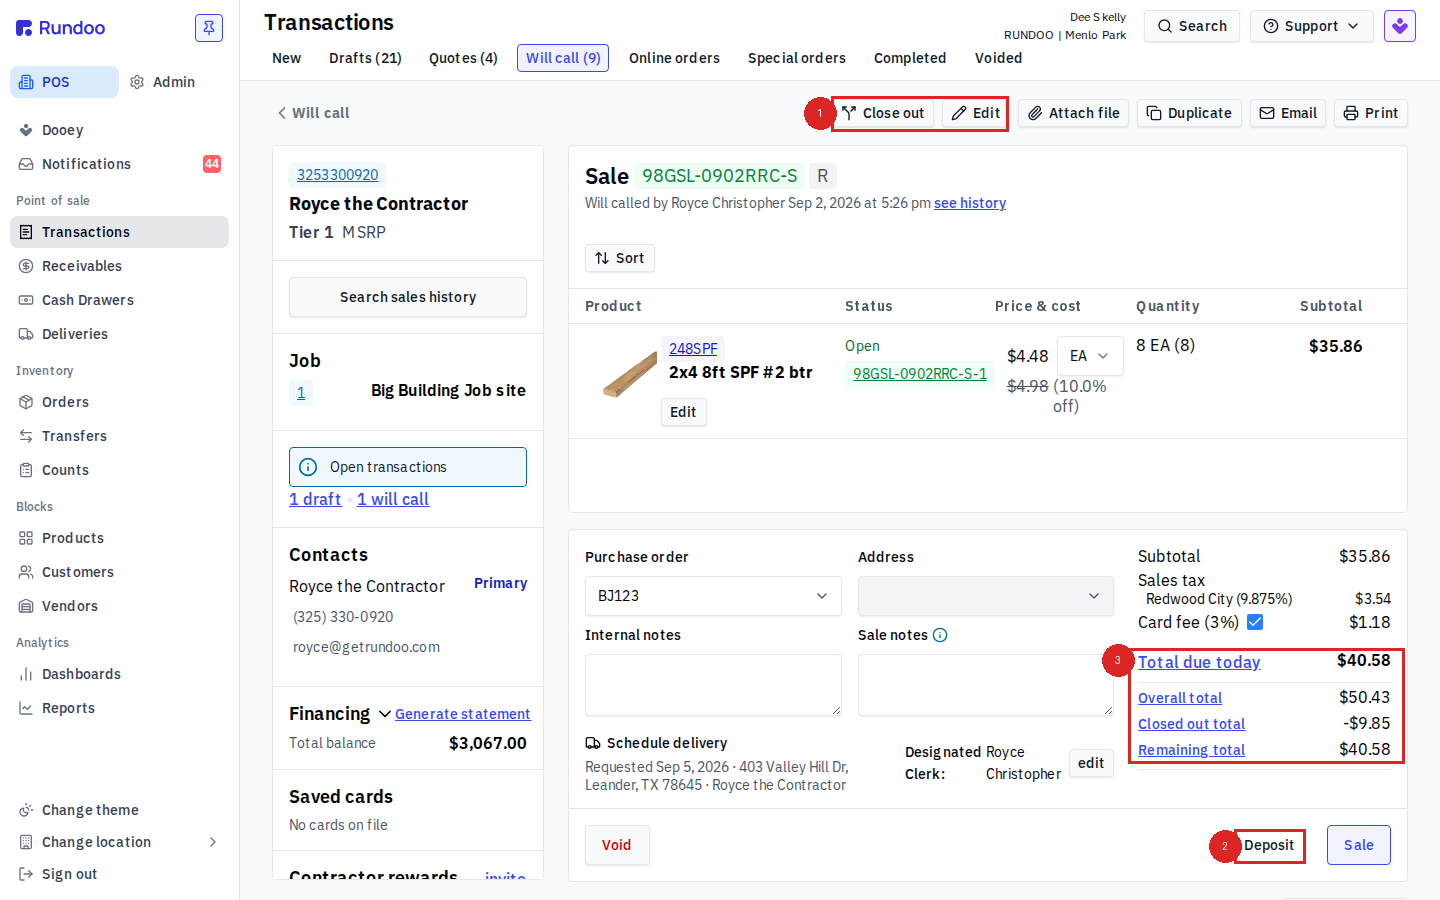
Task: Open the 1 will call link
Action: click(393, 499)
